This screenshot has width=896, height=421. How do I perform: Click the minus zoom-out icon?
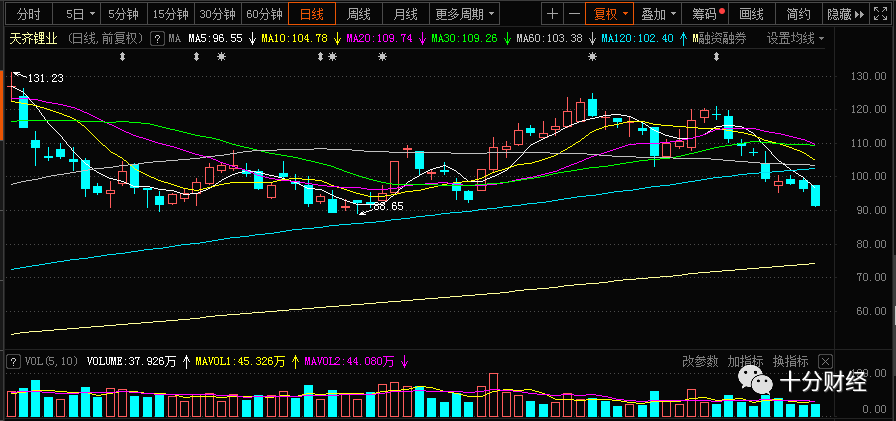575,14
